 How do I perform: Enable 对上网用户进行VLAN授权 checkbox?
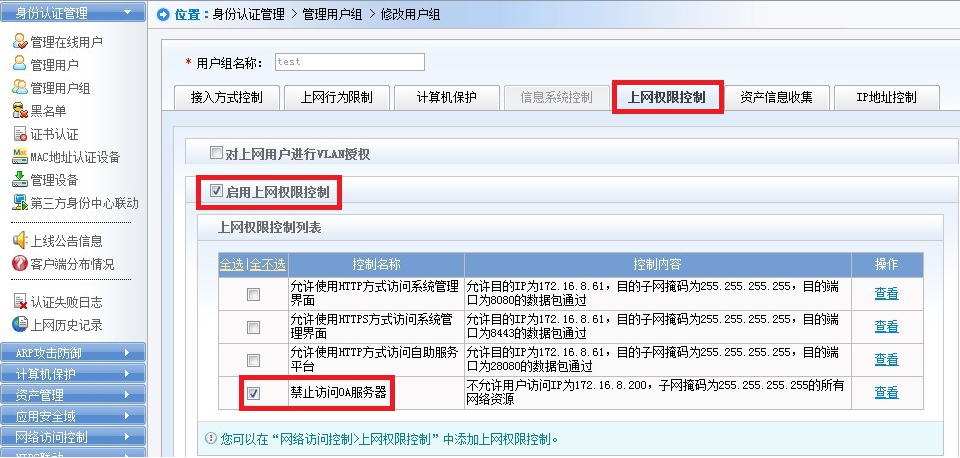pyautogui.click(x=216, y=153)
